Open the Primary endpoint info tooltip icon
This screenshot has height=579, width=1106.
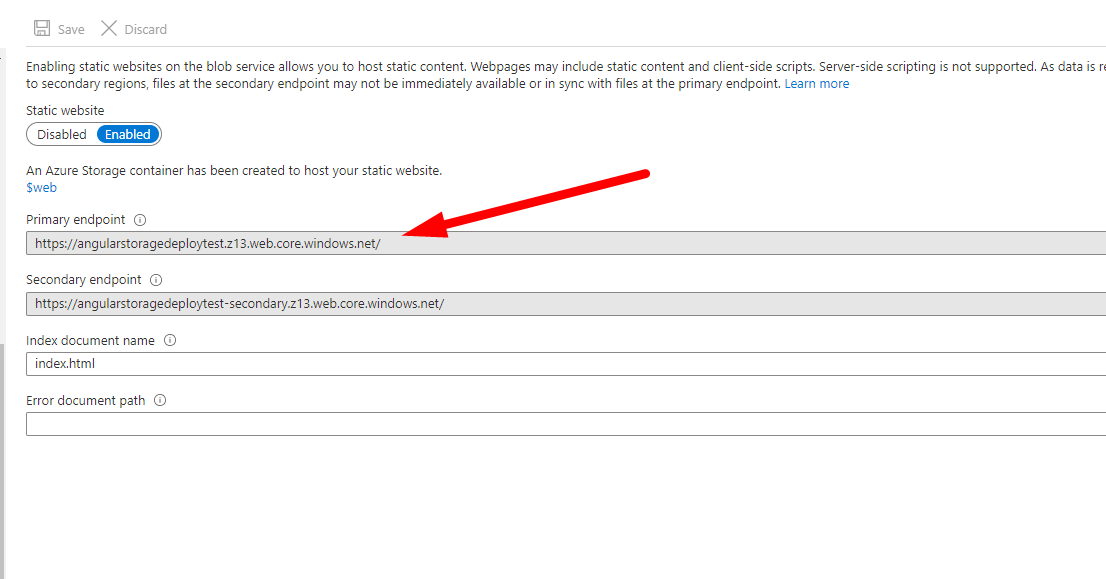click(140, 220)
